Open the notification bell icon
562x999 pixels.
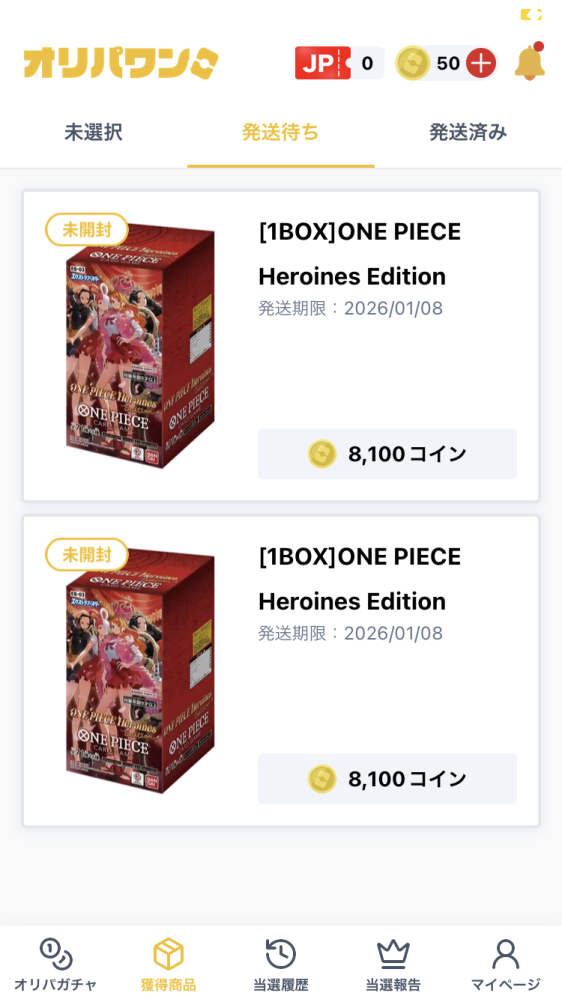(x=530, y=62)
